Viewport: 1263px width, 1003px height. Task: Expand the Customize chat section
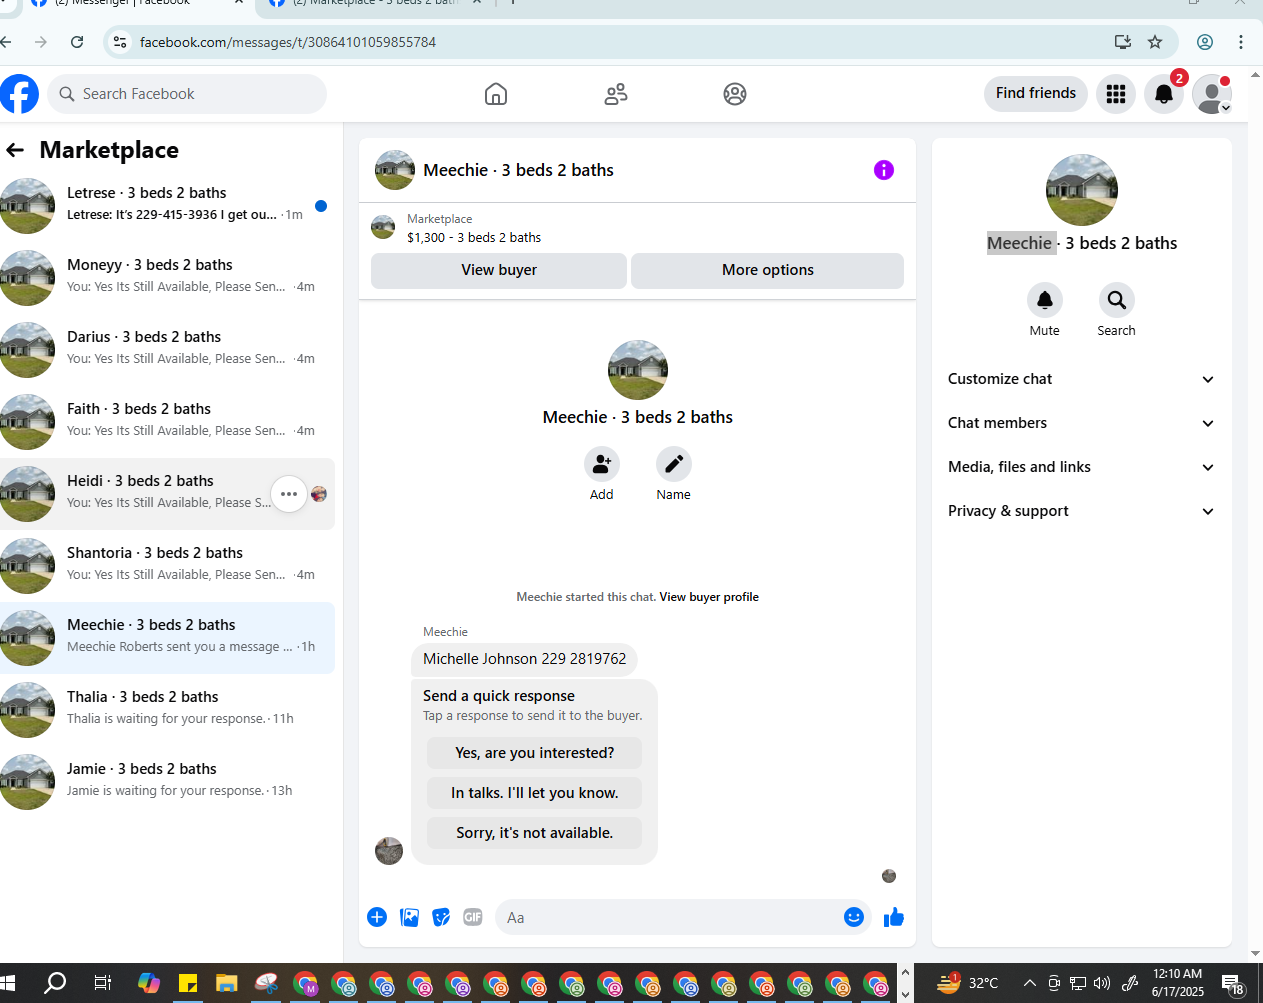(1081, 379)
